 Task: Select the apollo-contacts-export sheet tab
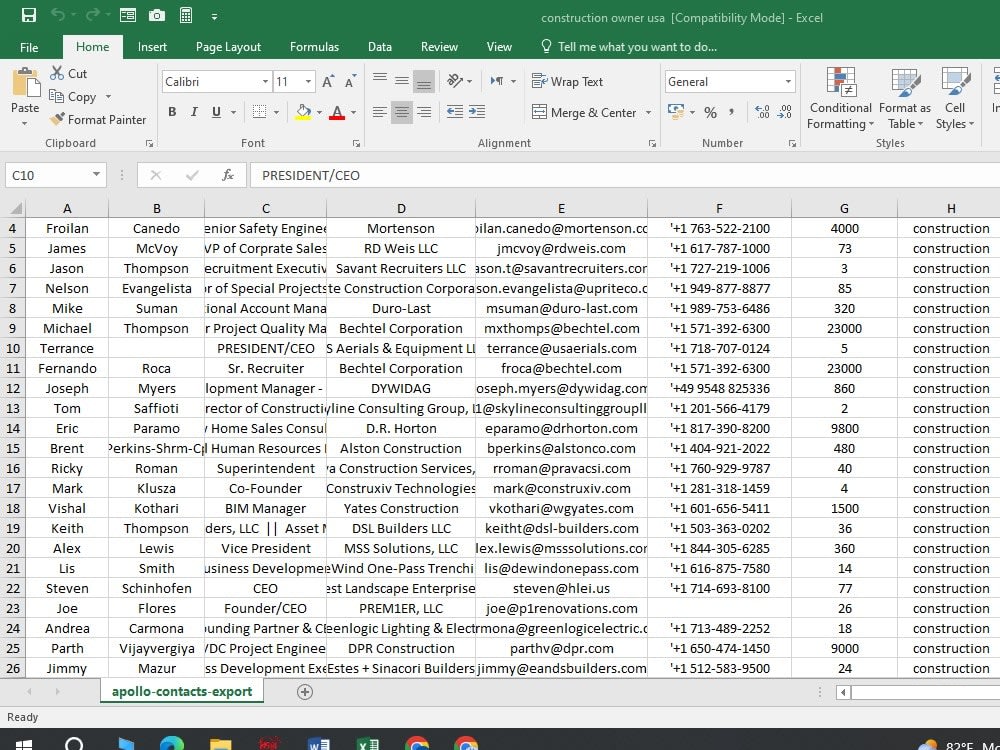tap(181, 690)
